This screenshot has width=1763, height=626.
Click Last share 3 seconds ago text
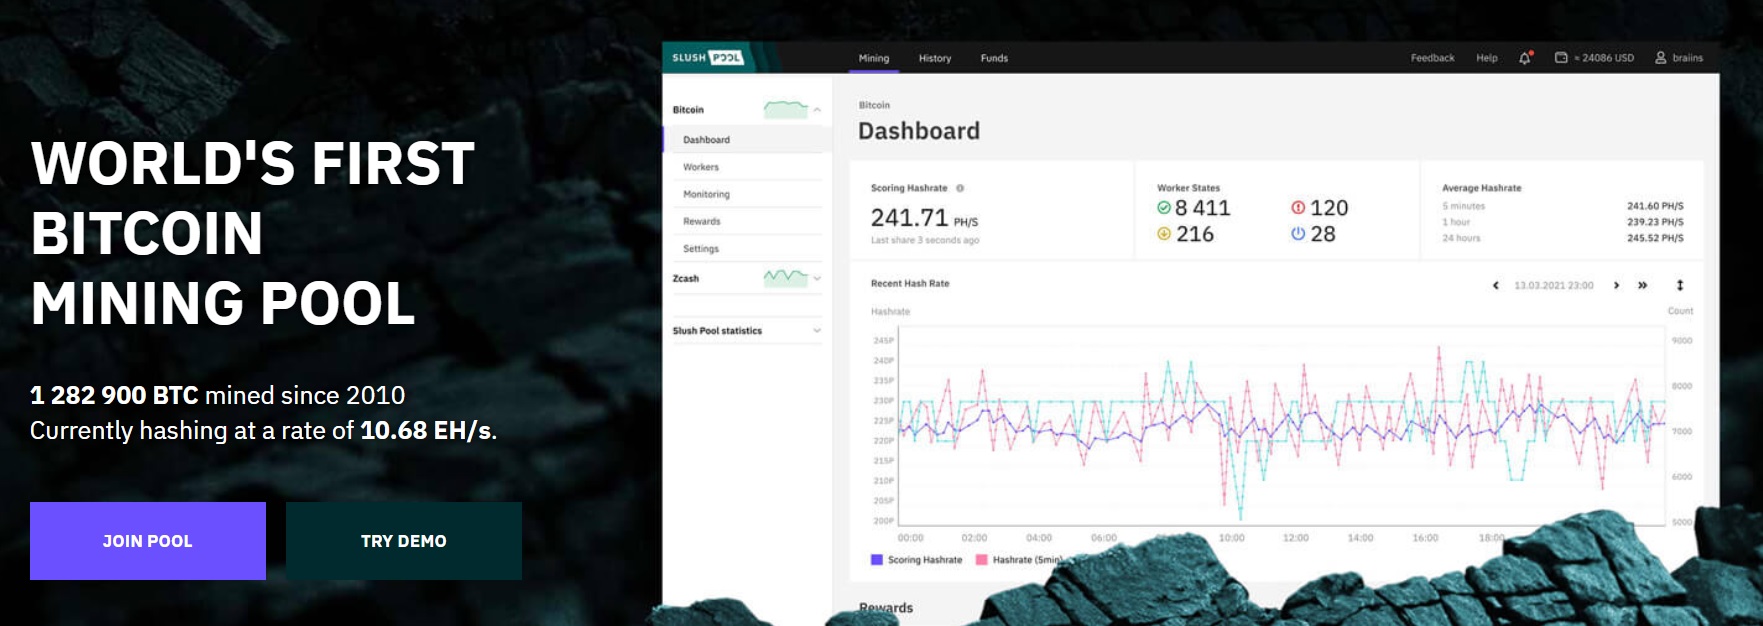pyautogui.click(x=925, y=241)
